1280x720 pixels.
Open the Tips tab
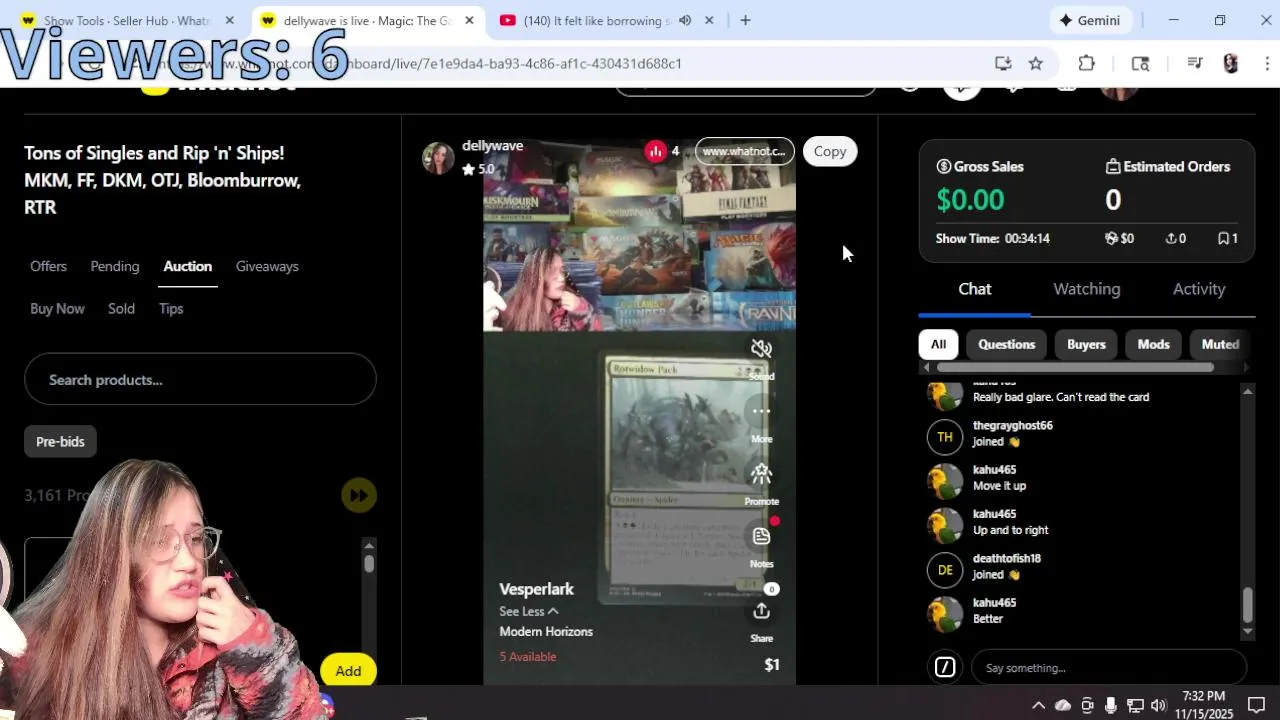click(171, 308)
